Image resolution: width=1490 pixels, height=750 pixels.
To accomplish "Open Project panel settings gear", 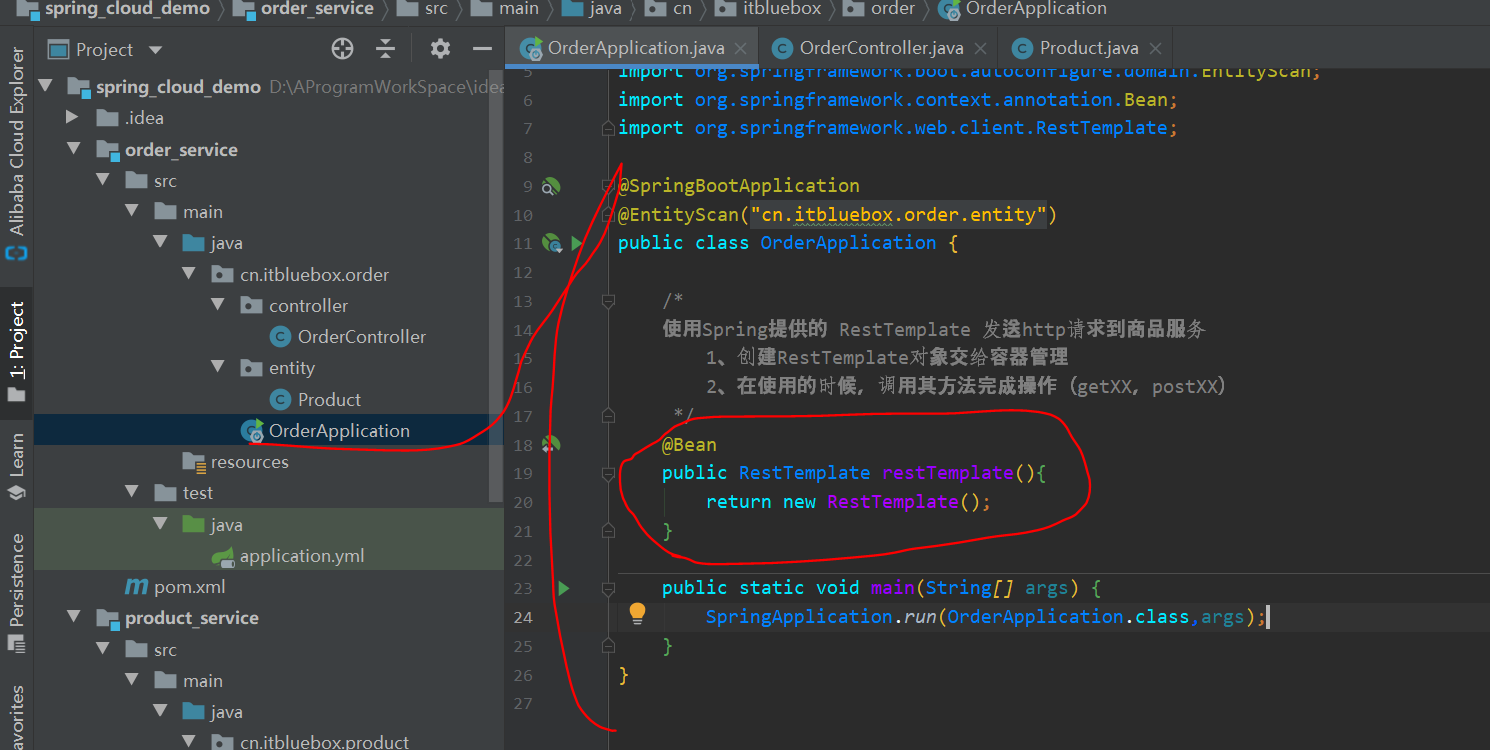I will pyautogui.click(x=440, y=49).
